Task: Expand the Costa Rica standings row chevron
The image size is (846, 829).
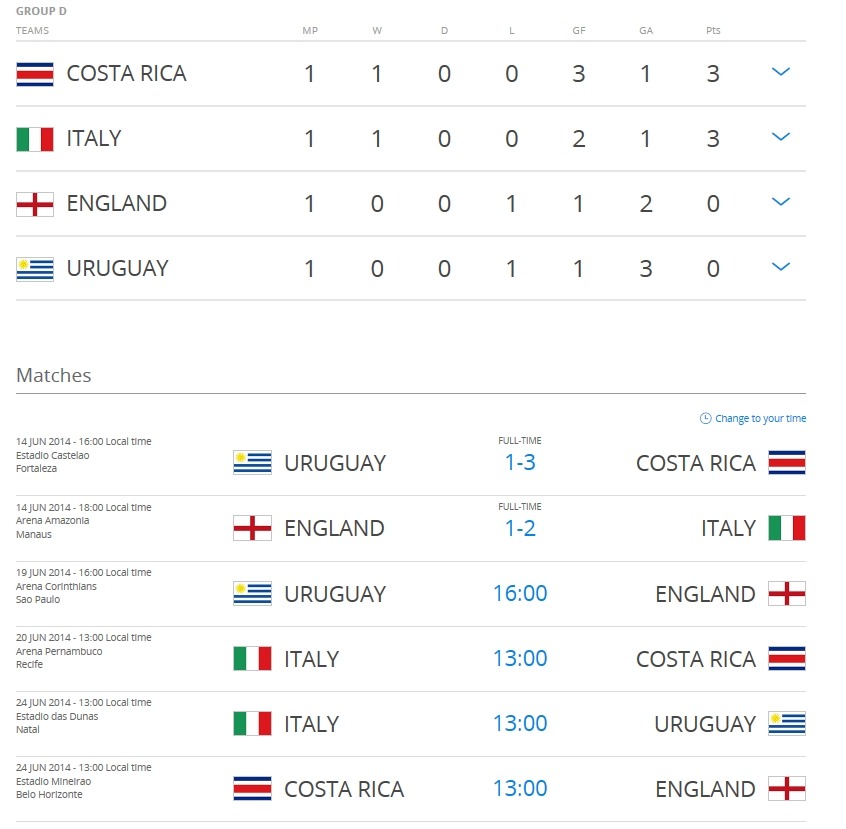Action: point(781,71)
